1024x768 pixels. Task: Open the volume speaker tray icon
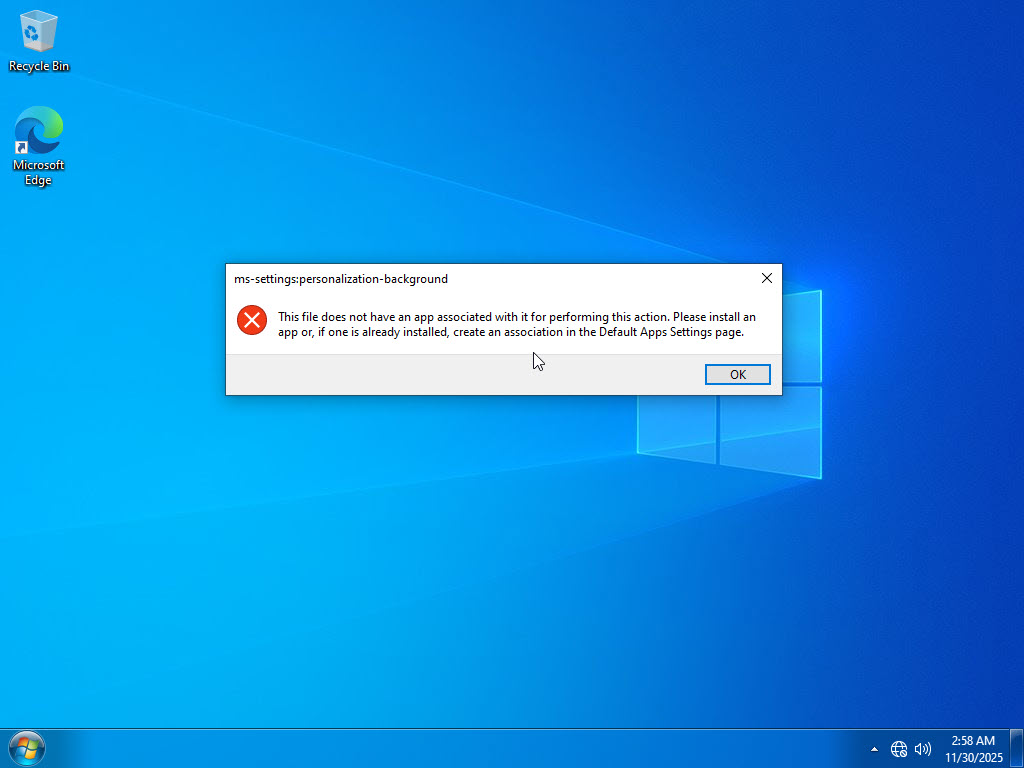point(923,749)
